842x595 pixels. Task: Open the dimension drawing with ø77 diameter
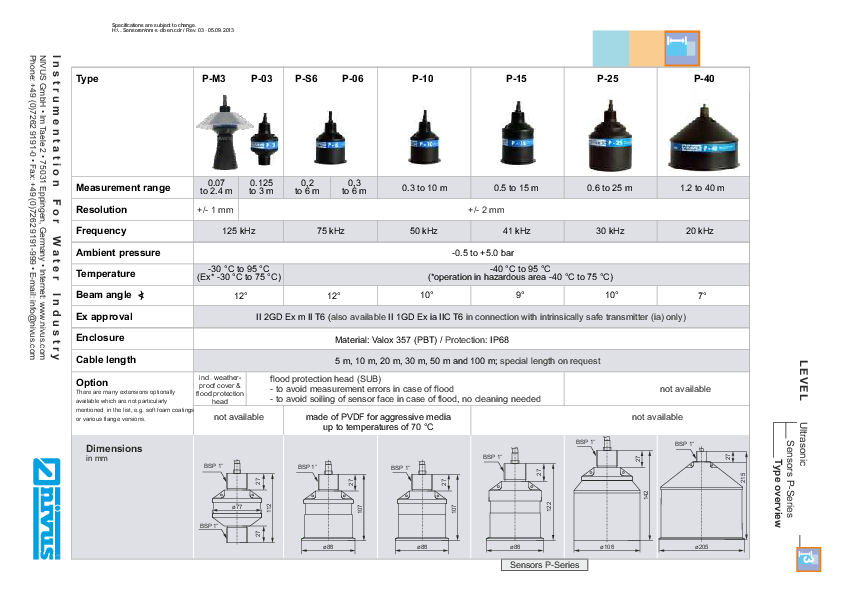pyautogui.click(x=237, y=500)
